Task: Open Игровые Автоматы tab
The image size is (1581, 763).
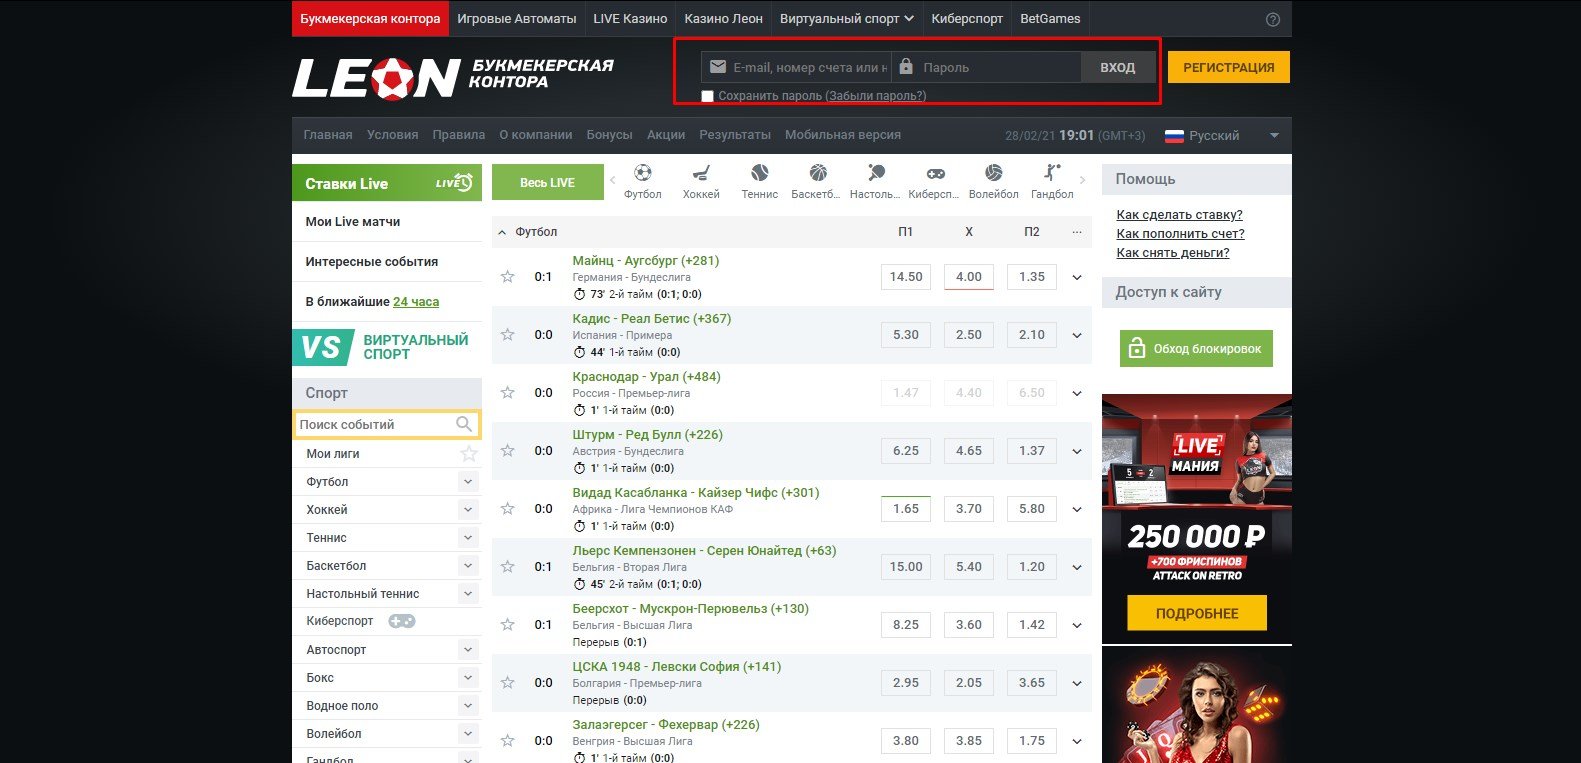Action: pos(516,18)
